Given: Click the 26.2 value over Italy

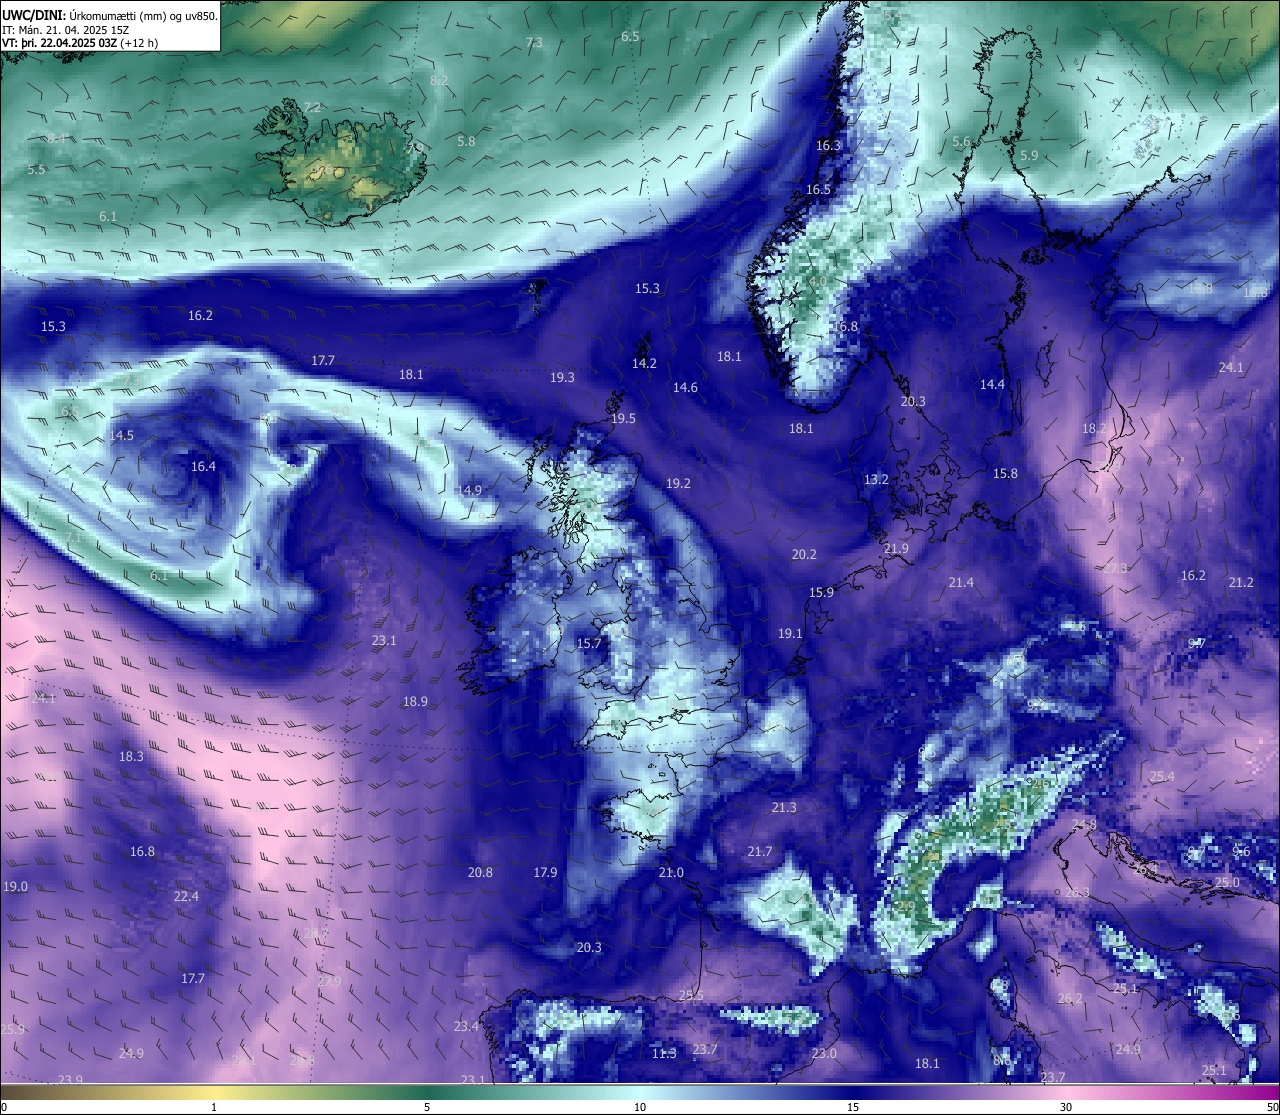Looking at the screenshot, I should pyautogui.click(x=1070, y=998).
